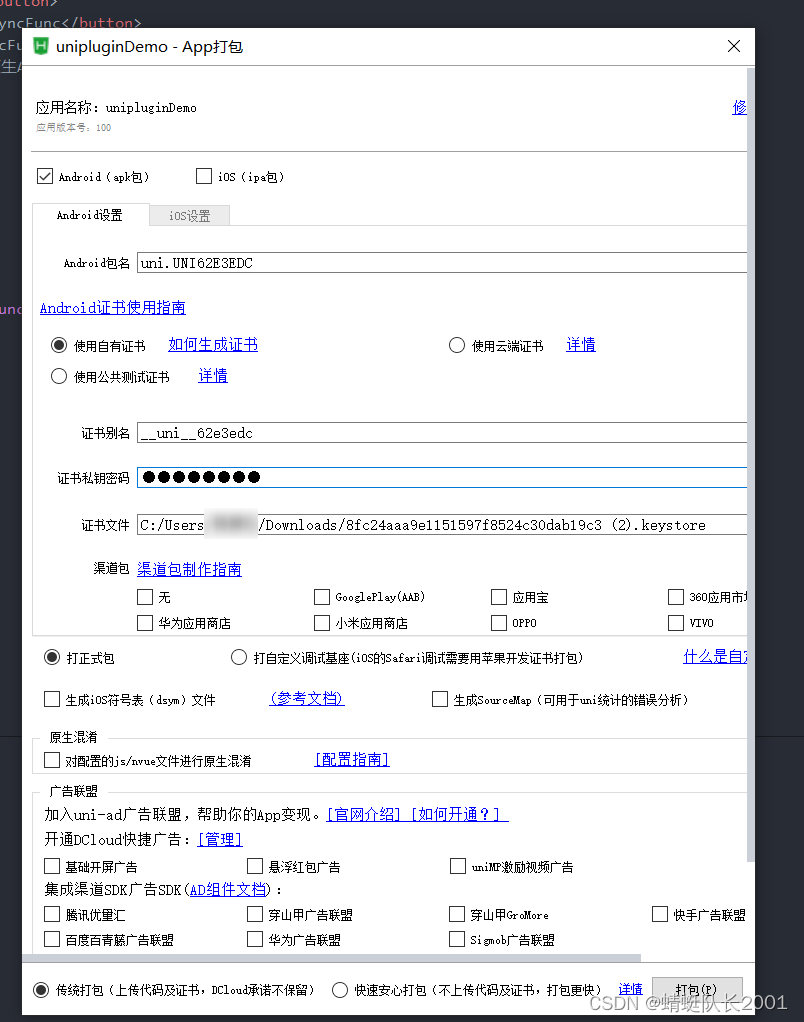Toggle the Android (apk包) checkbox
The image size is (804, 1022).
tap(45, 177)
